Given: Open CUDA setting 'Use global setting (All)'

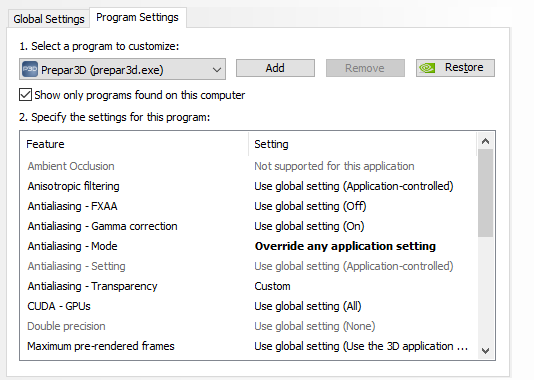Looking at the screenshot, I should tap(308, 306).
